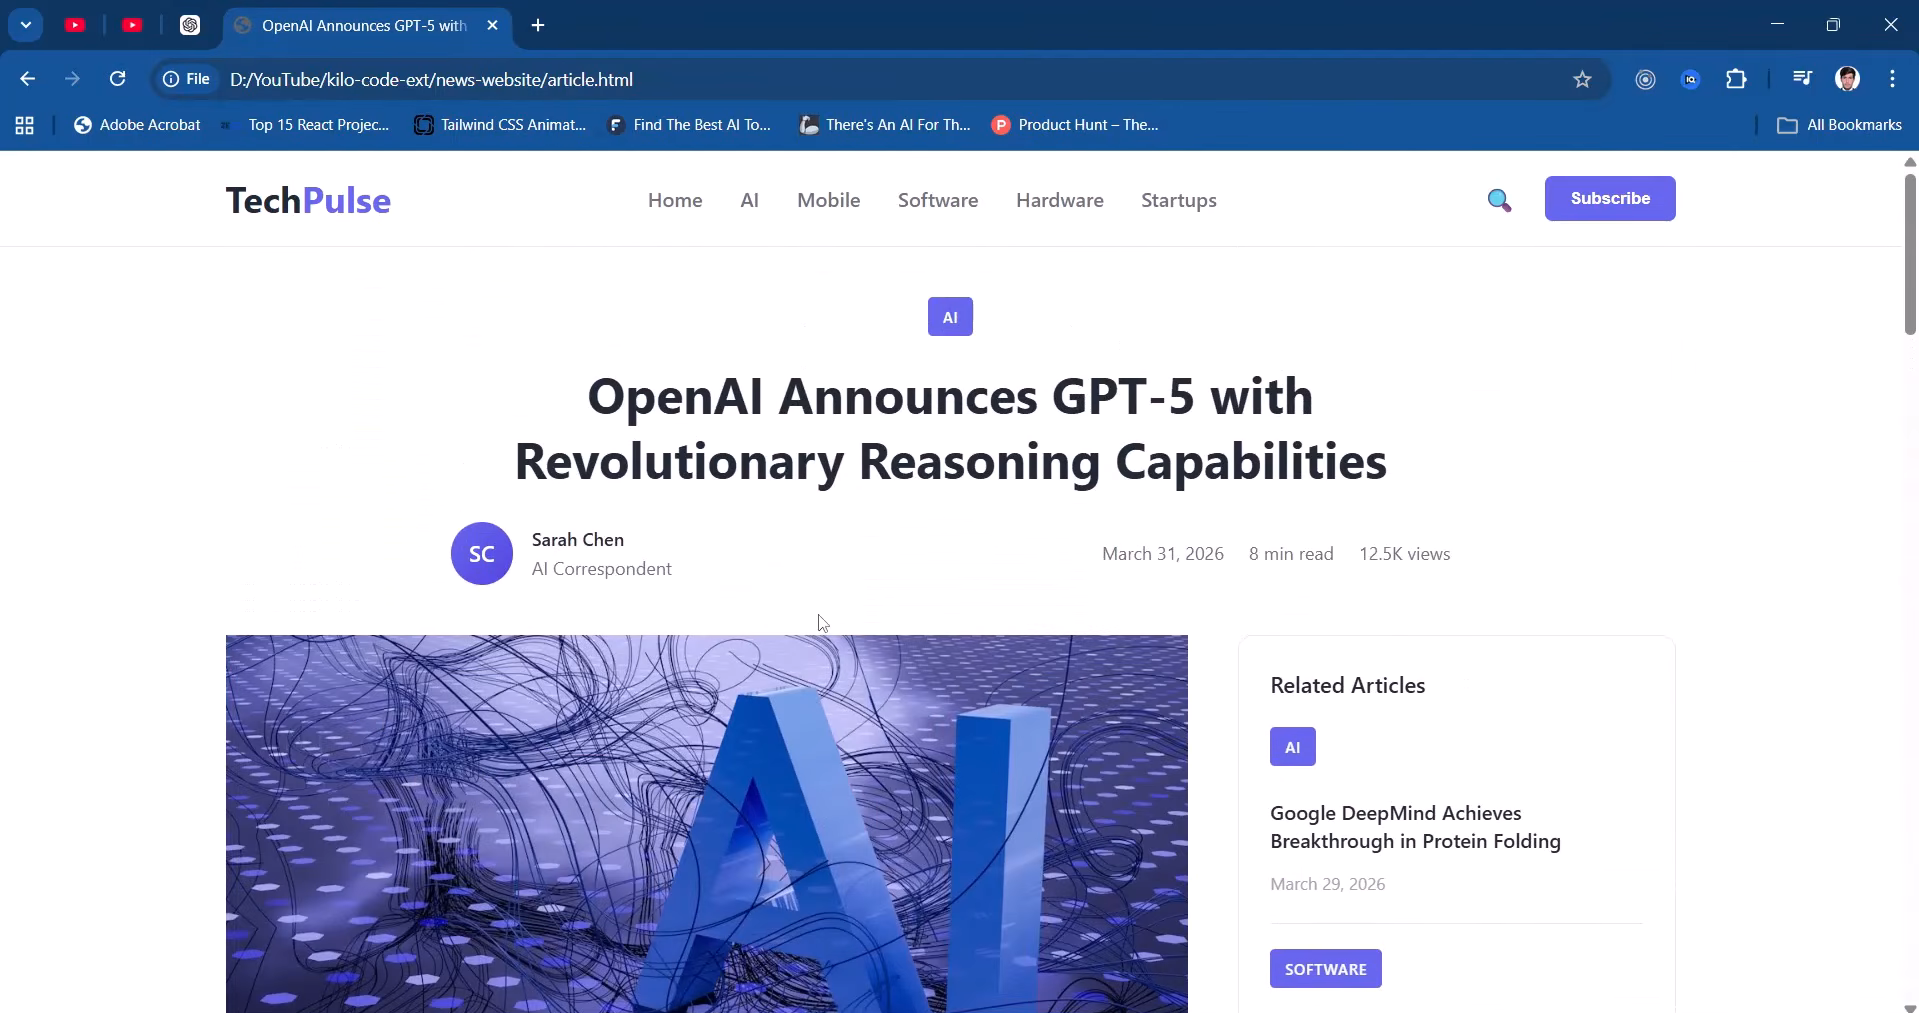Open the There's An AI For That bookmark
The width and height of the screenshot is (1919, 1013).
(885, 125)
